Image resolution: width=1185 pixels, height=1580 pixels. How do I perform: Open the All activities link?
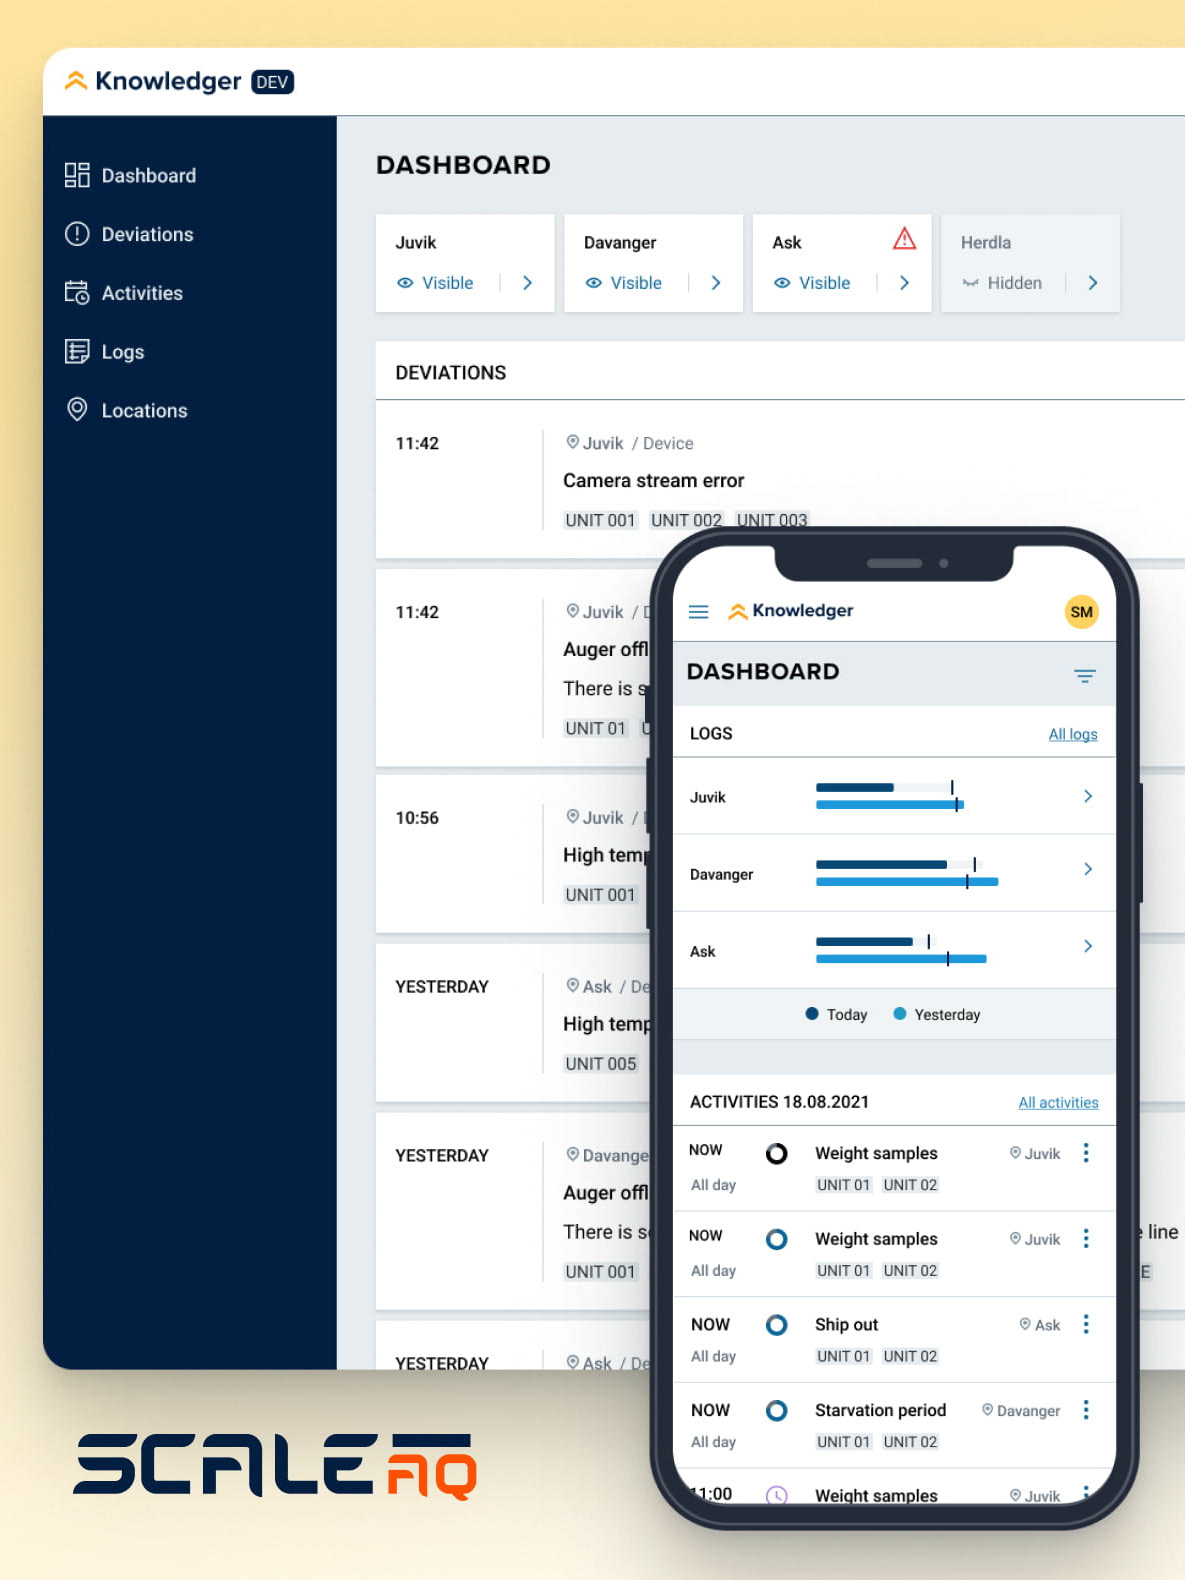(1058, 1102)
